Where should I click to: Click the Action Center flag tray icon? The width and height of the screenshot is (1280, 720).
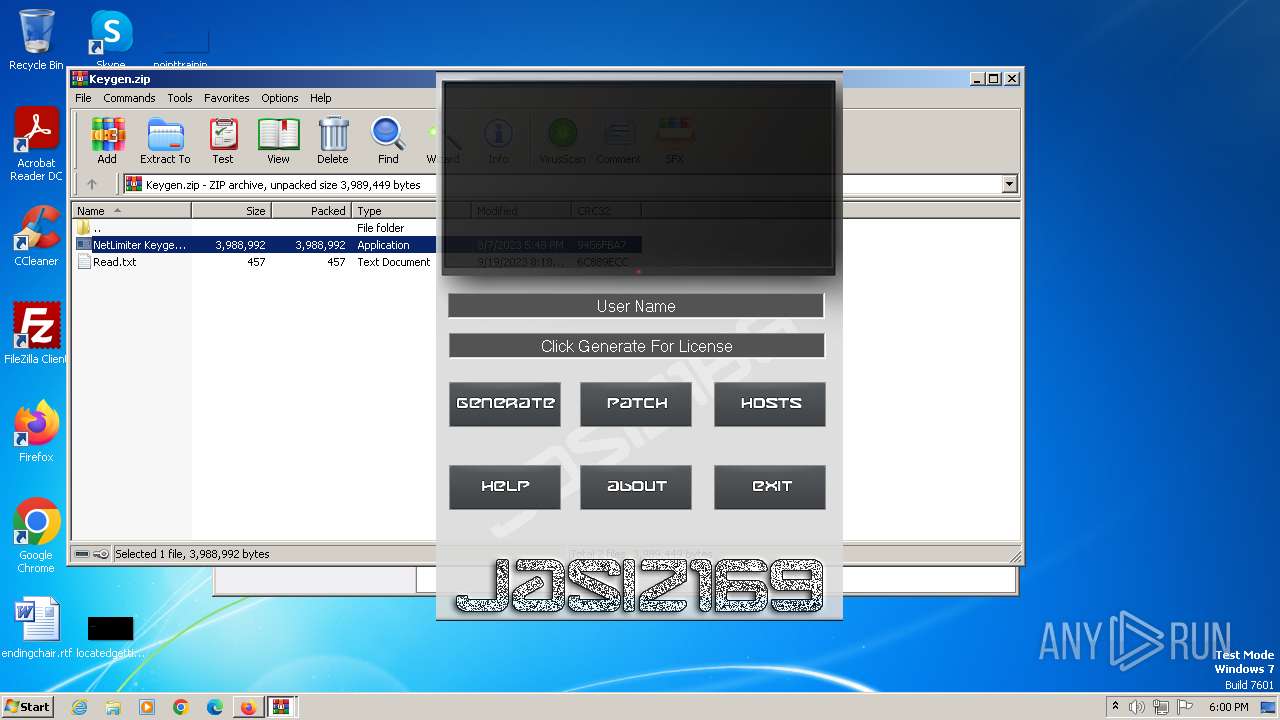[1185, 707]
